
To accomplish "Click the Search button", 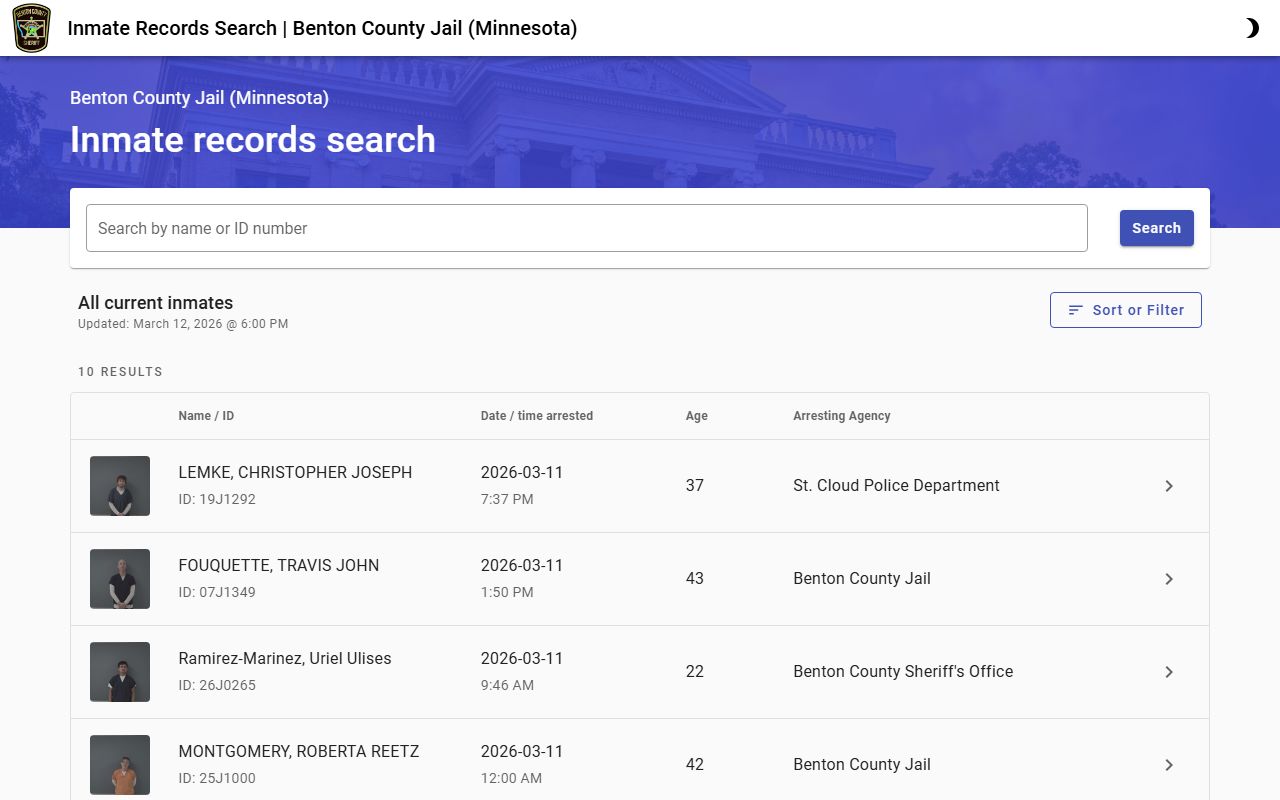I will pos(1156,228).
